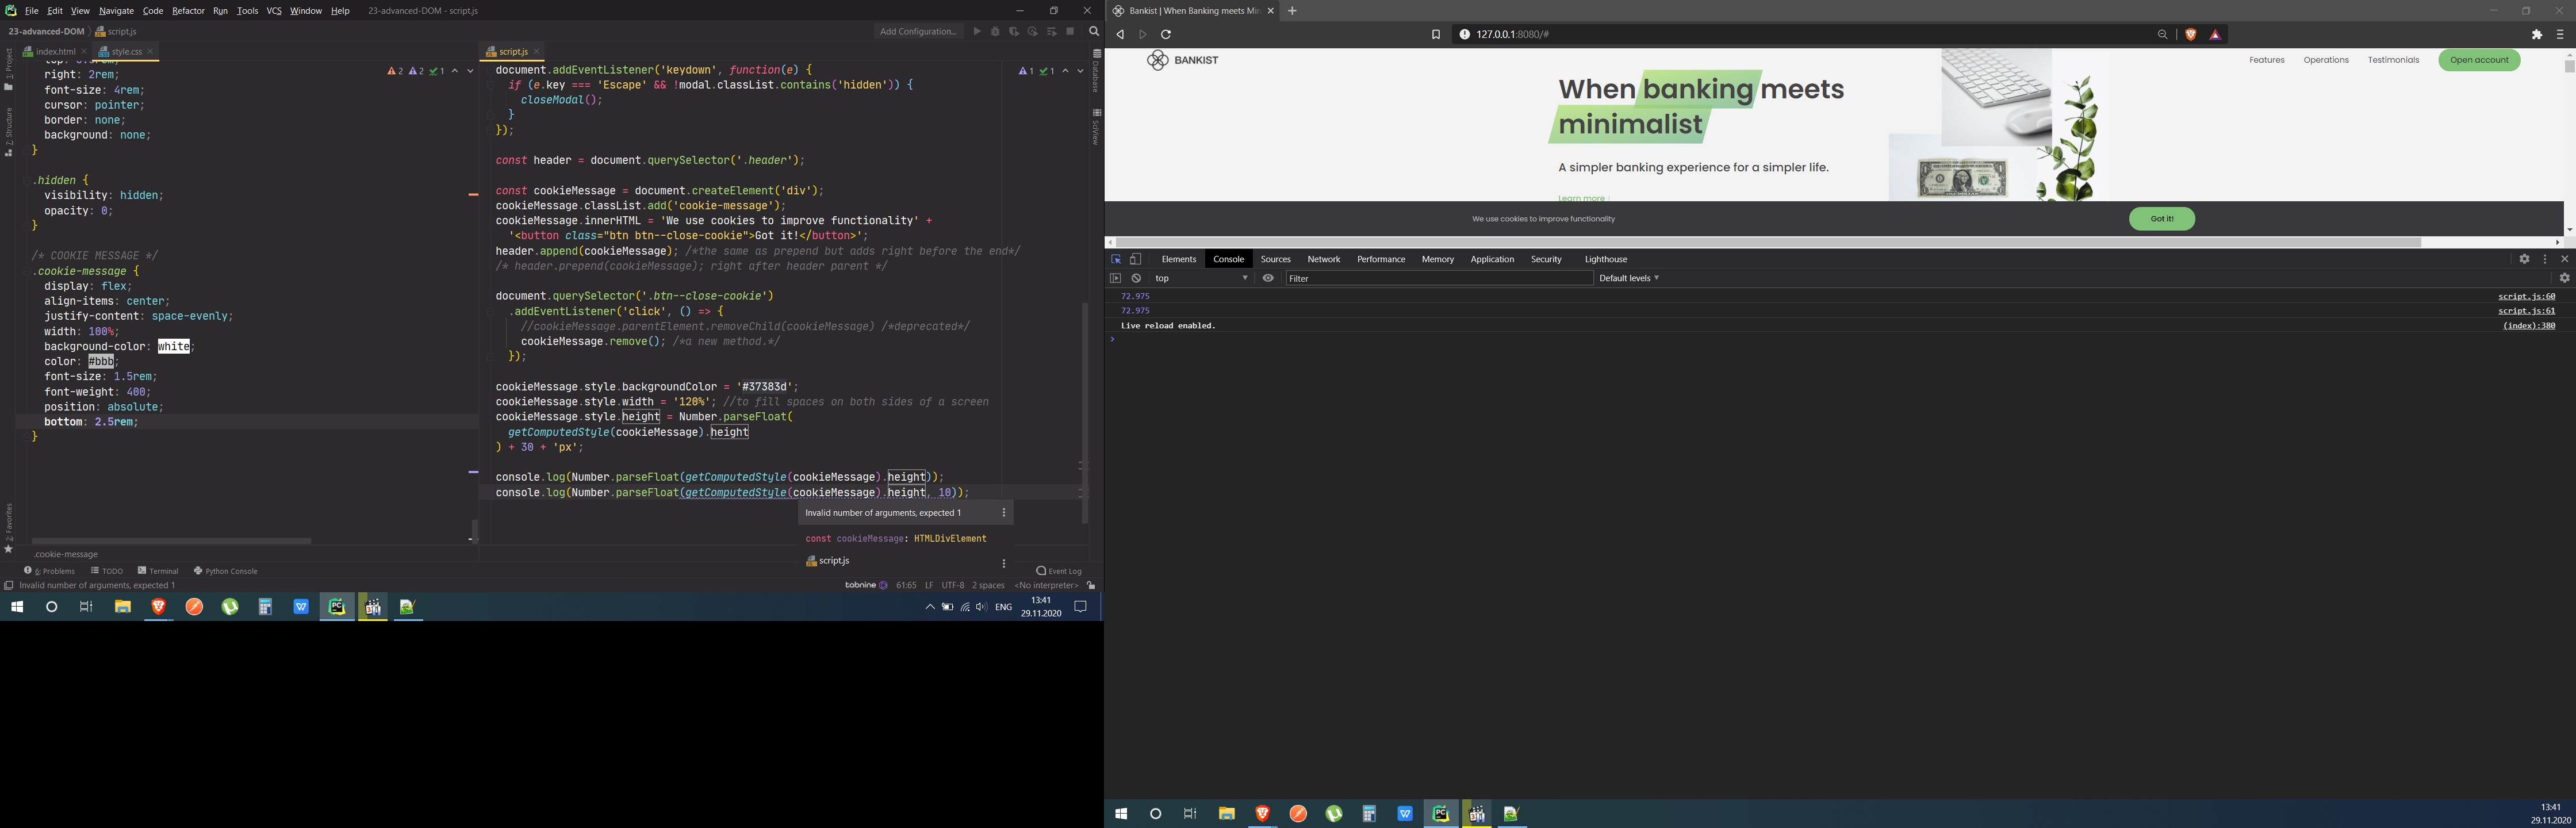Show the console sidebar panel
This screenshot has height=828, width=2576.
[x=1116, y=278]
